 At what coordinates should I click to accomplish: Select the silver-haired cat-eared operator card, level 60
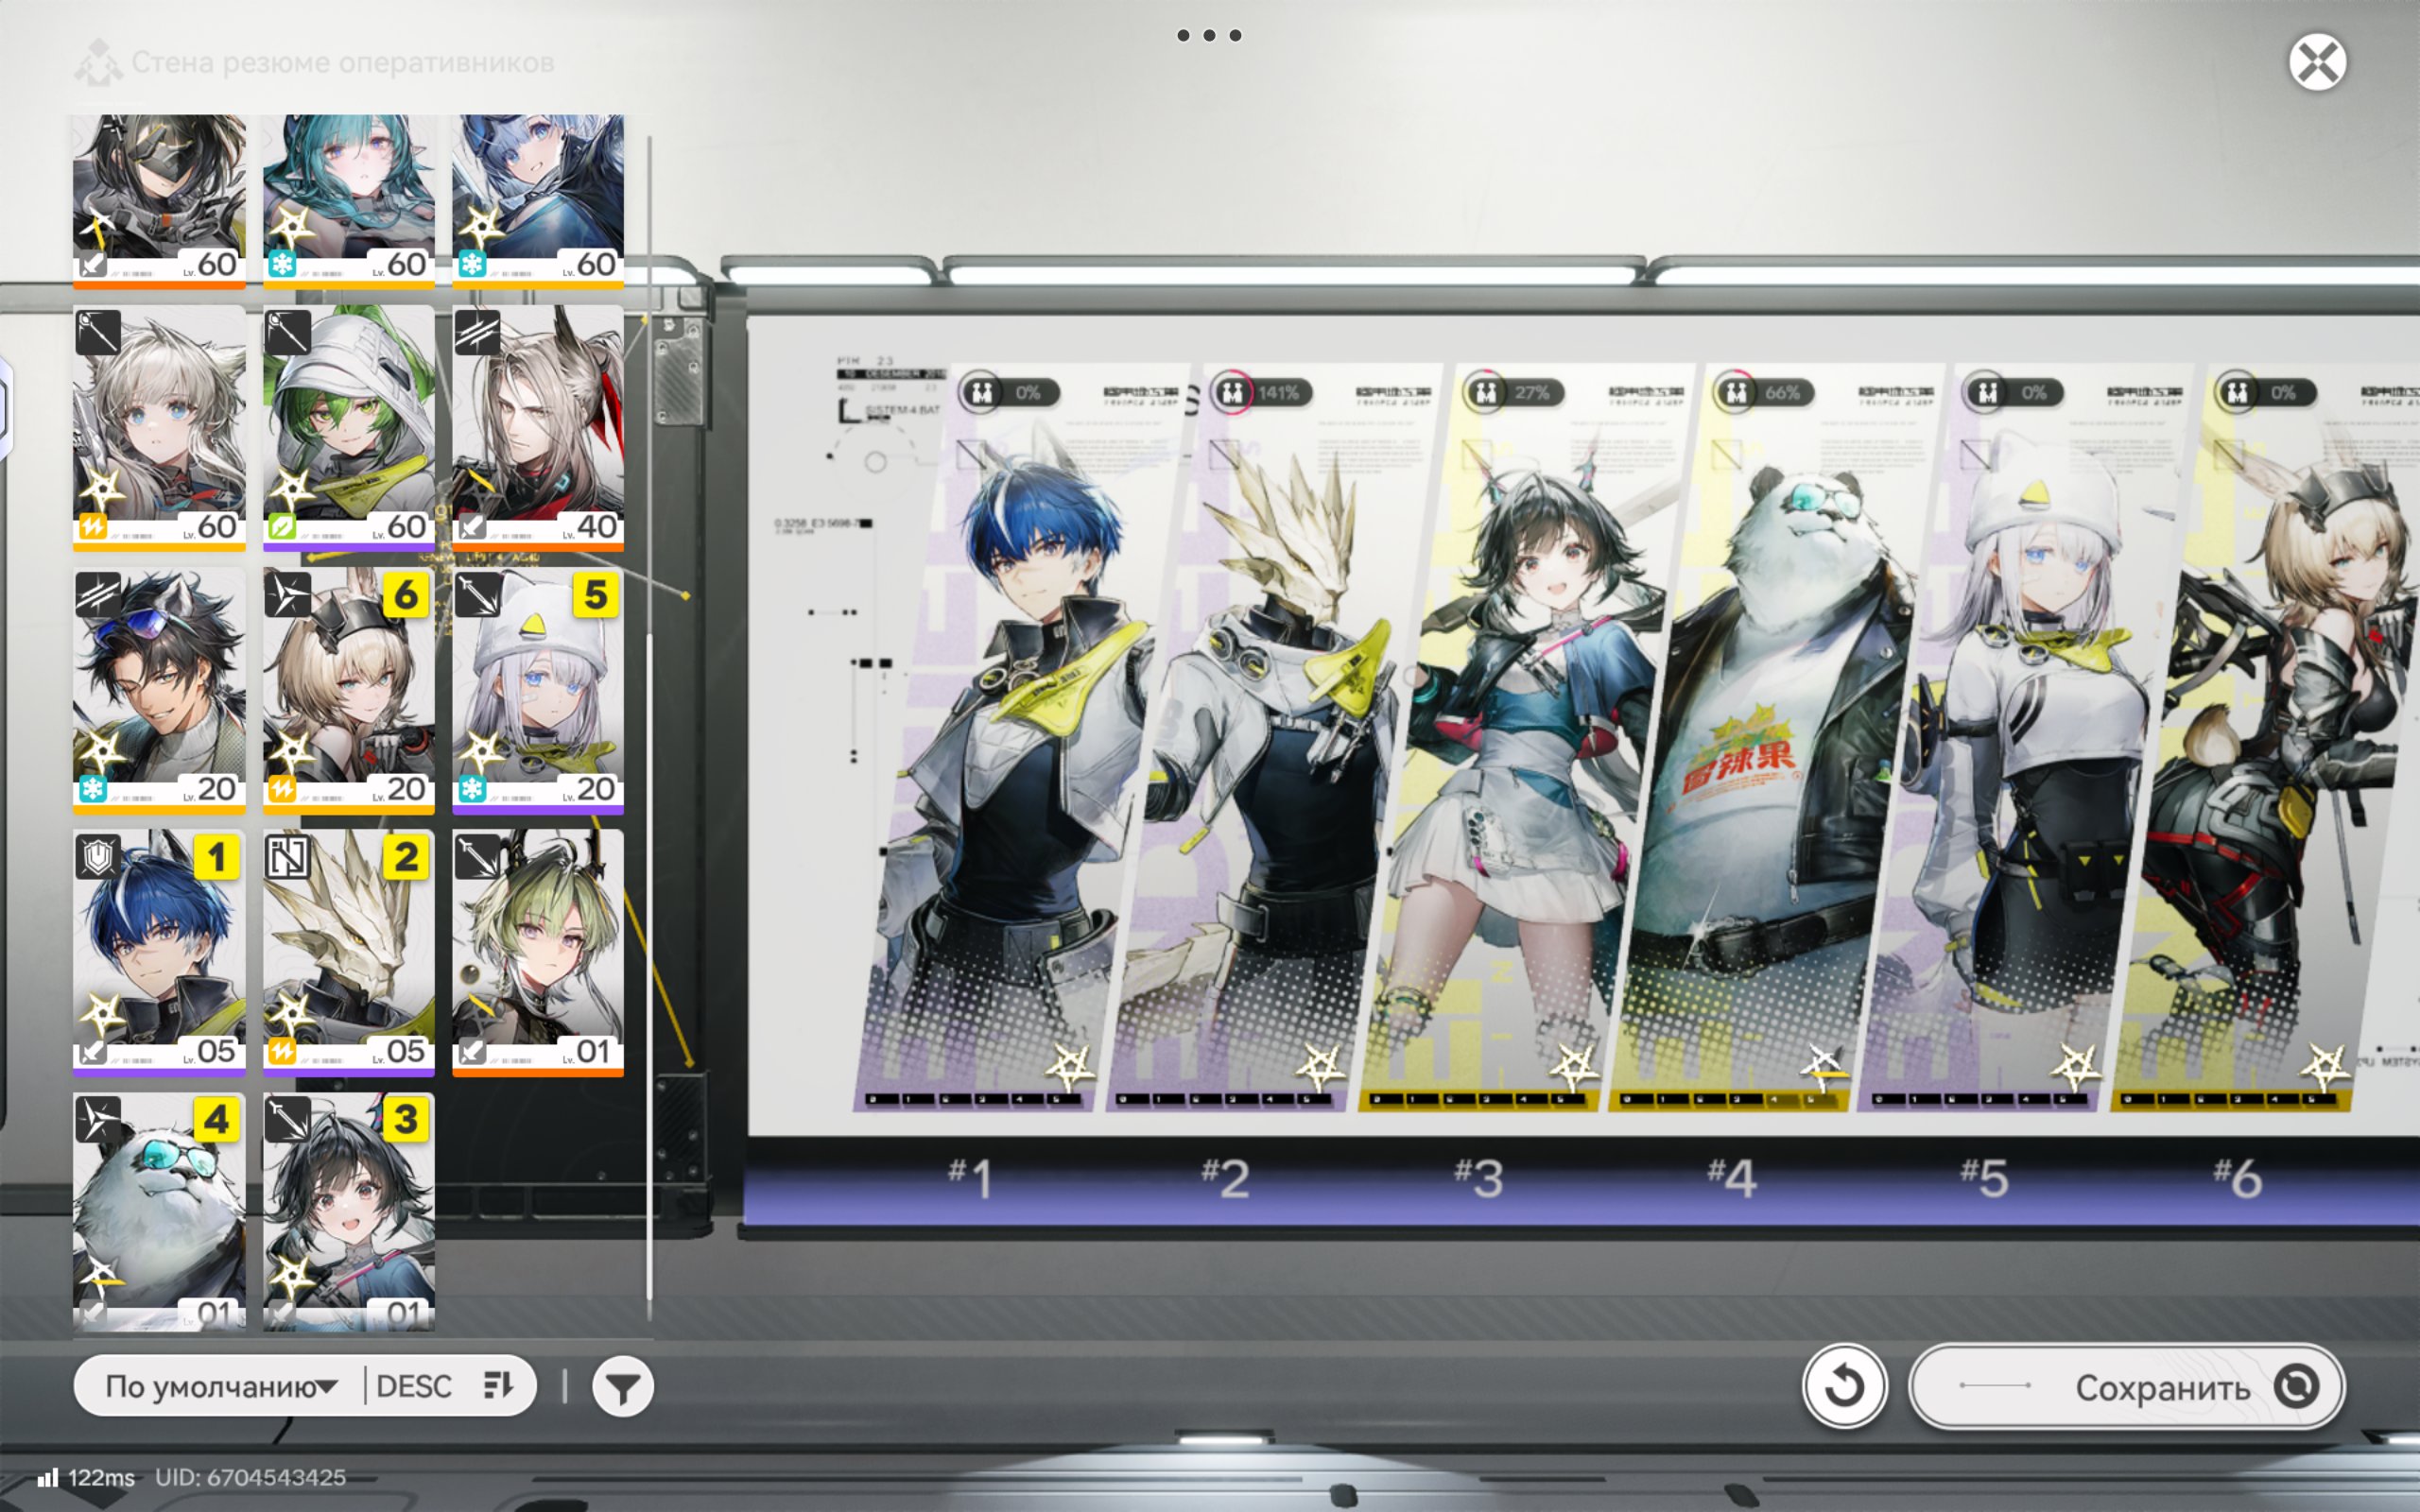[x=159, y=428]
